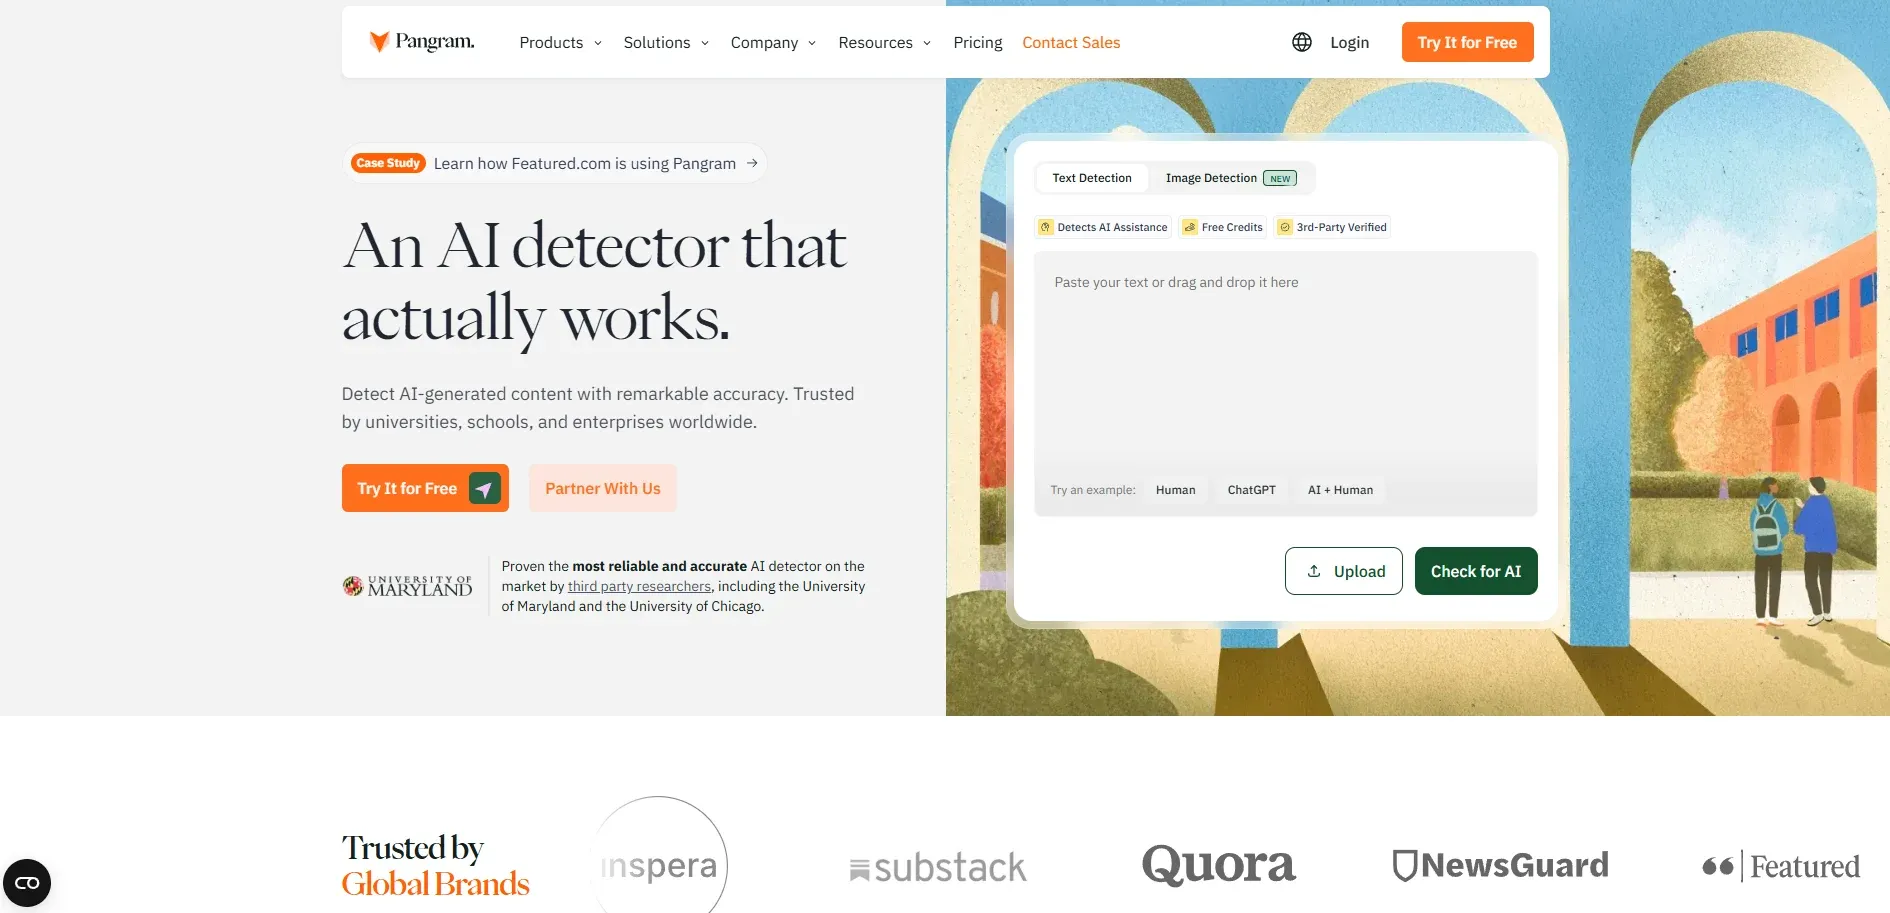Click the Login link
1890x913 pixels.
[x=1349, y=42]
